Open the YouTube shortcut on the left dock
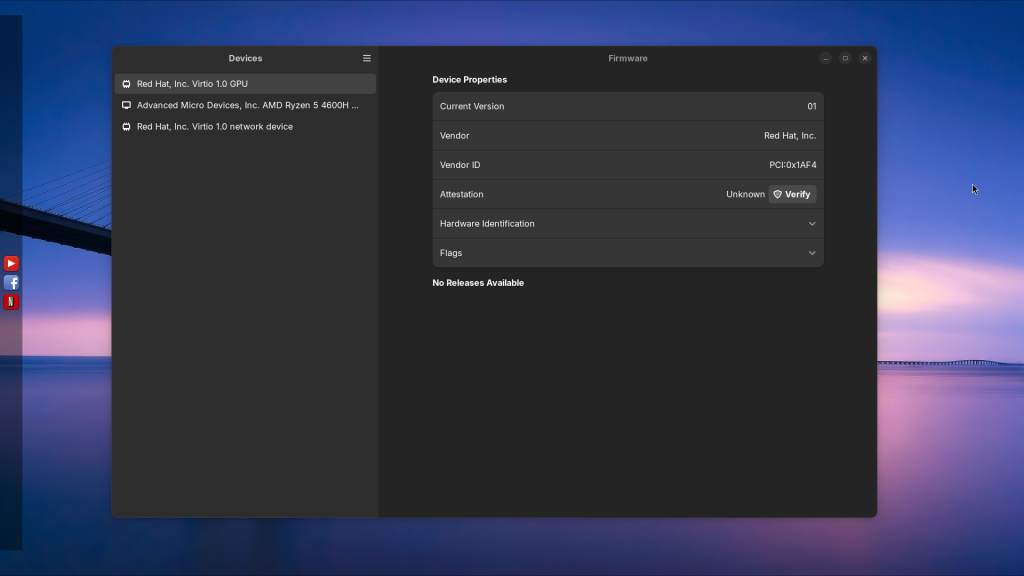1024x576 pixels. click(11, 264)
